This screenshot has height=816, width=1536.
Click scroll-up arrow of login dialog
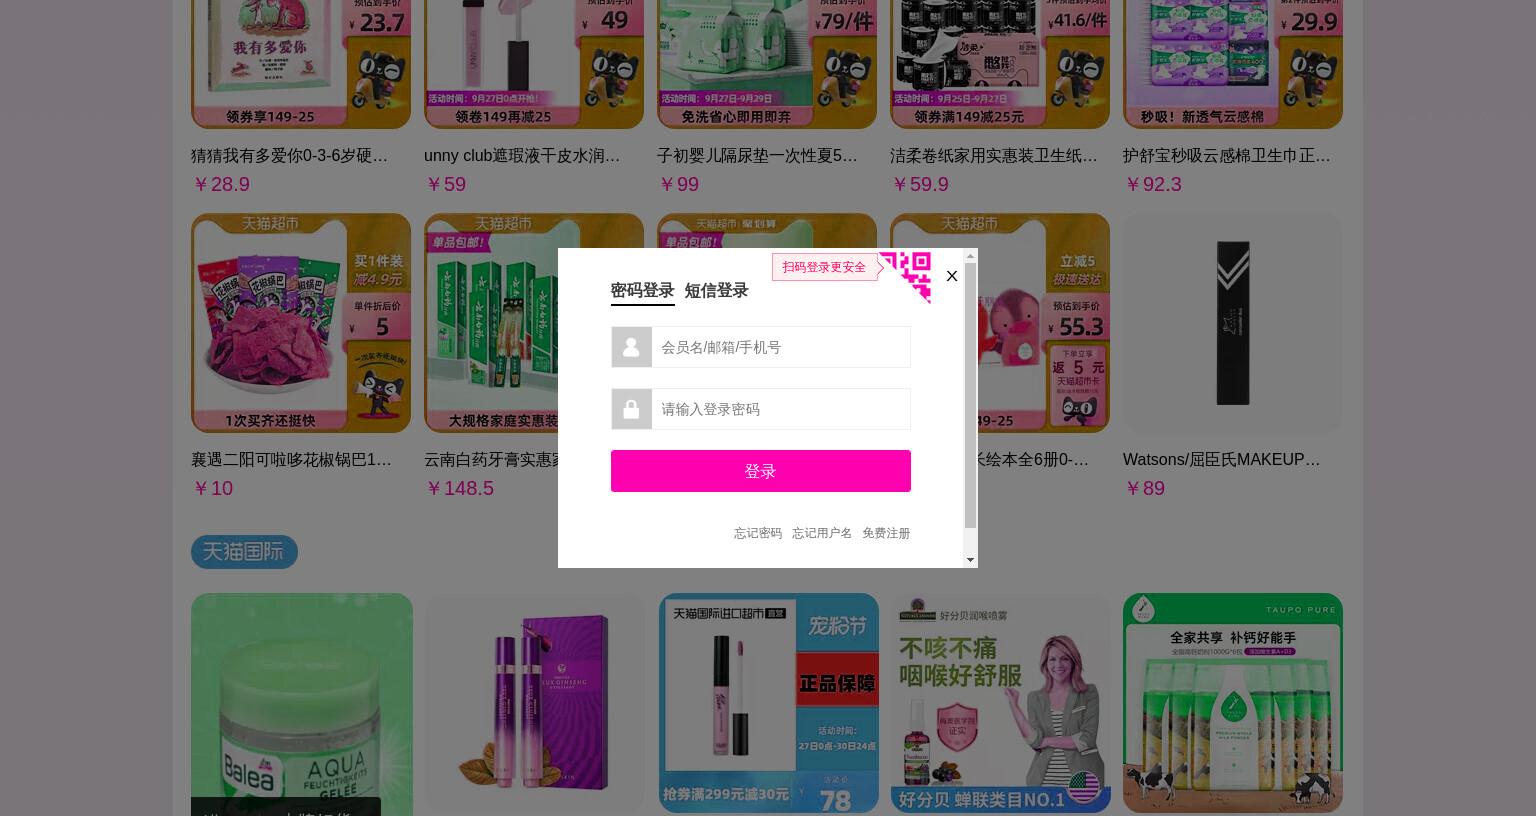(x=970, y=256)
